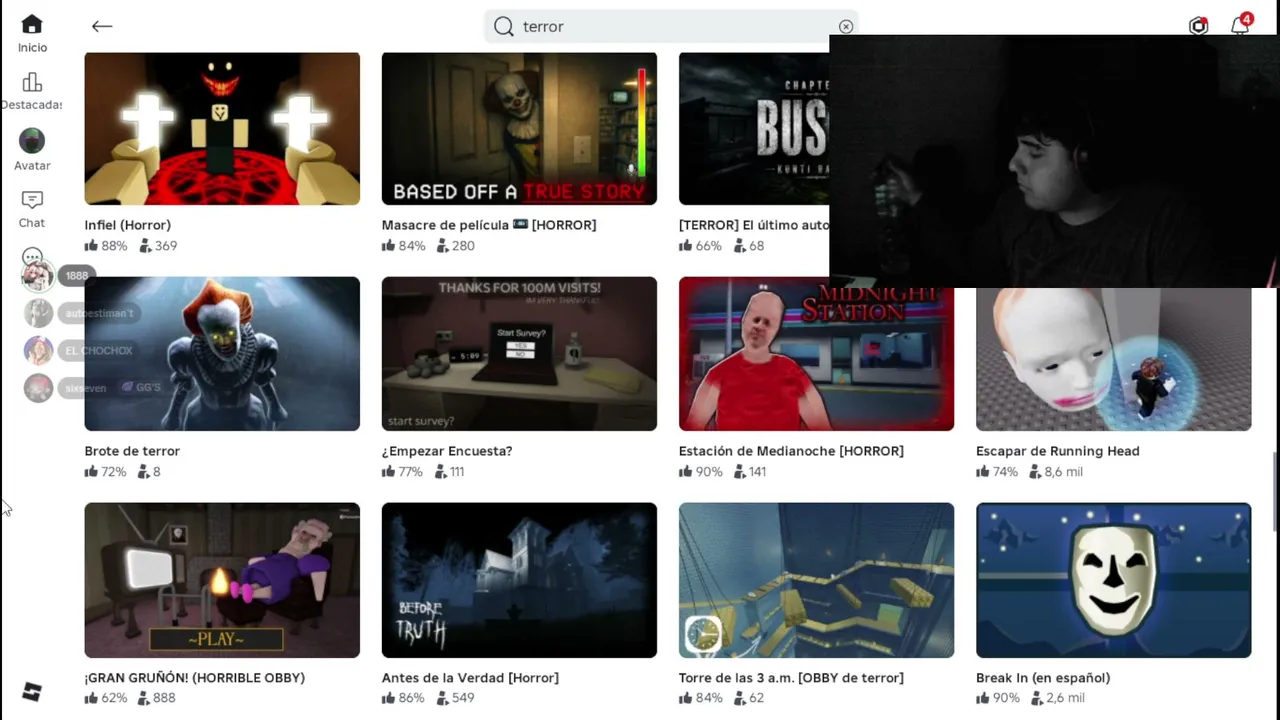Click 'Antes de la Verdad [Horror]' title

click(x=470, y=678)
